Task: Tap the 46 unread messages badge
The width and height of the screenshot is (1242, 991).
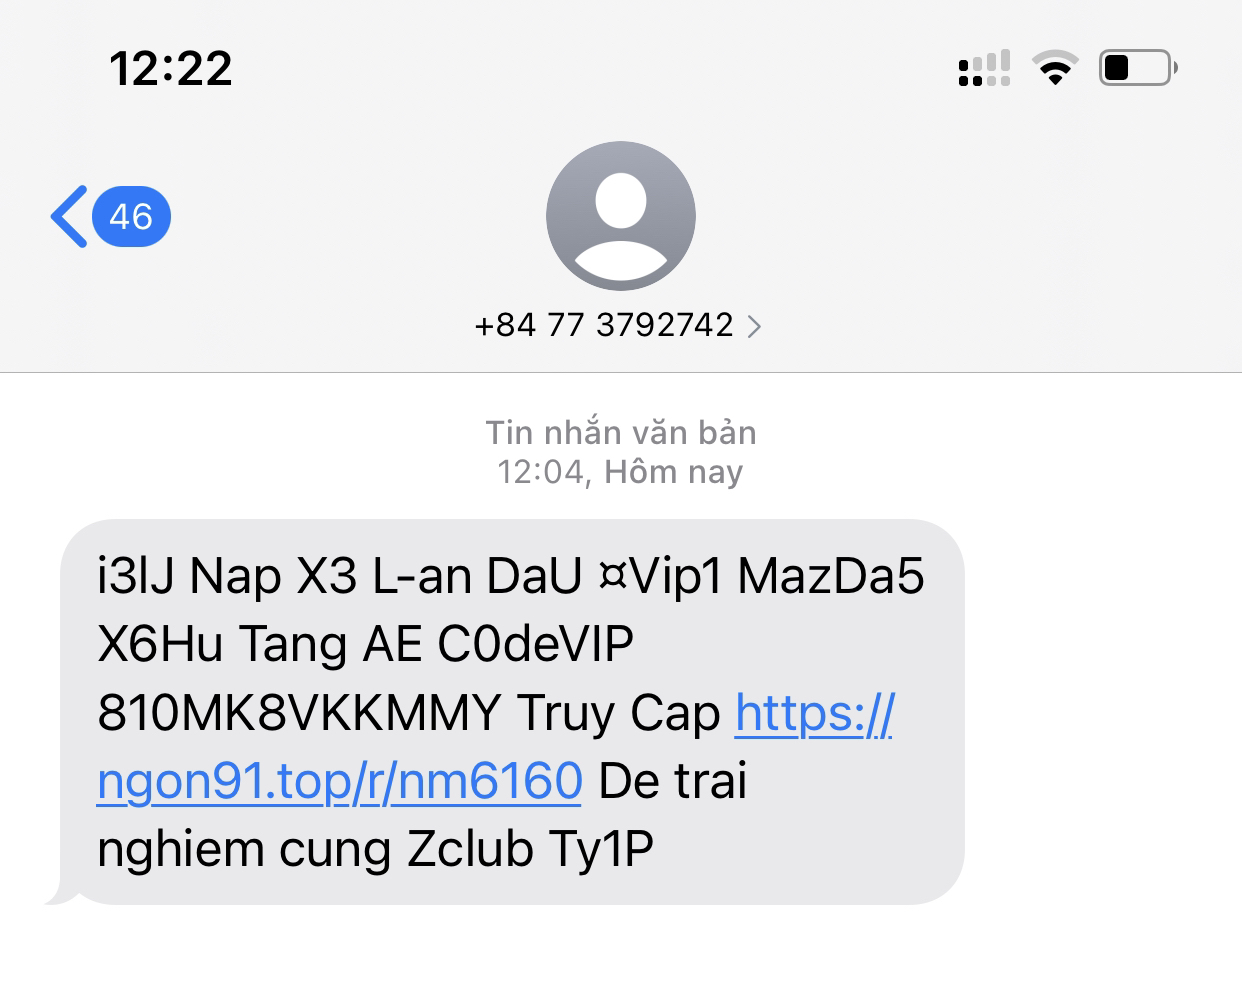Action: pyautogui.click(x=131, y=216)
